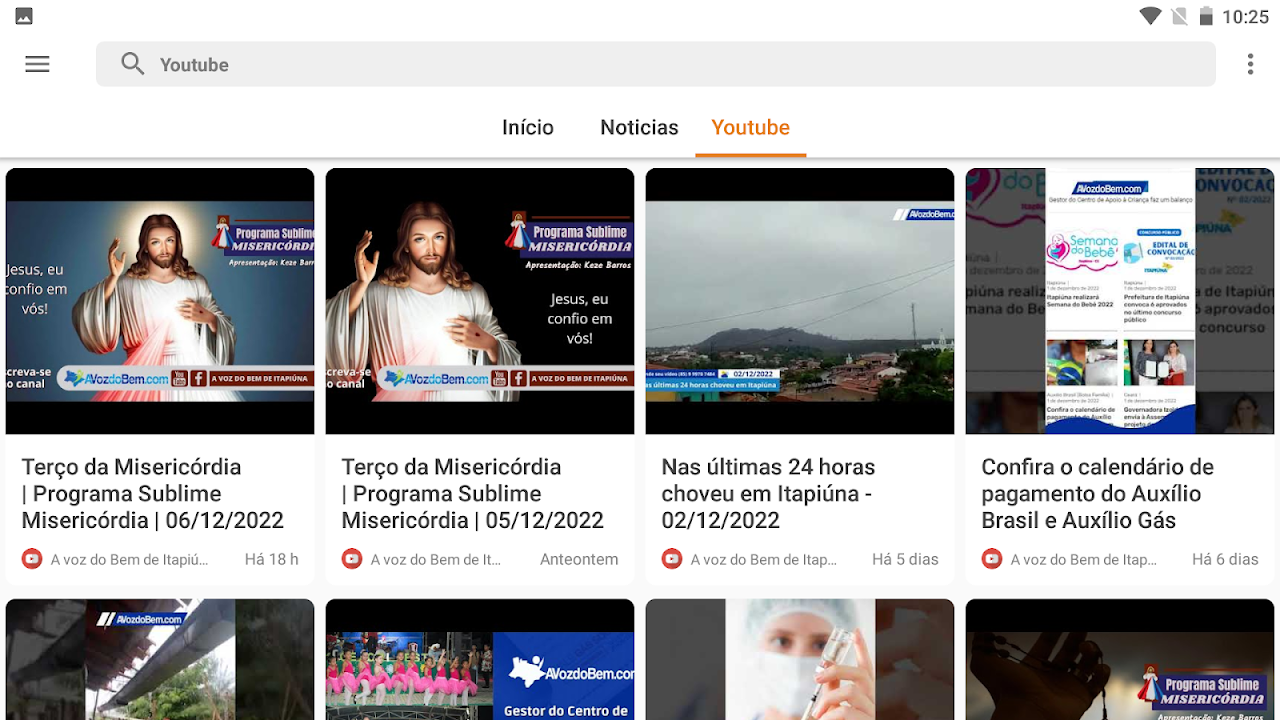
Task: Select the Youtube tab
Action: click(750, 127)
